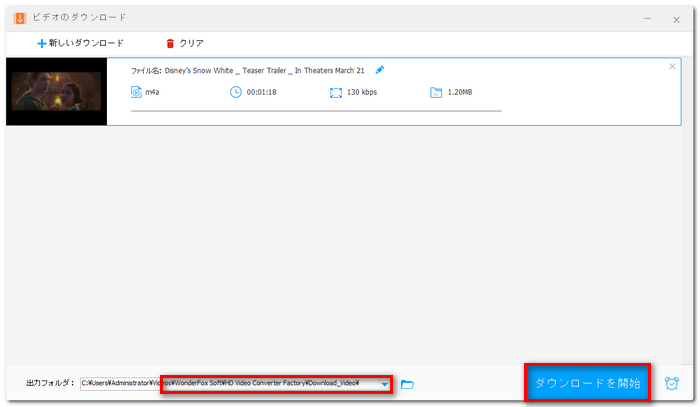The height and width of the screenshot is (407, 700).
Task: Select クリア to clear the list
Action: (191, 43)
